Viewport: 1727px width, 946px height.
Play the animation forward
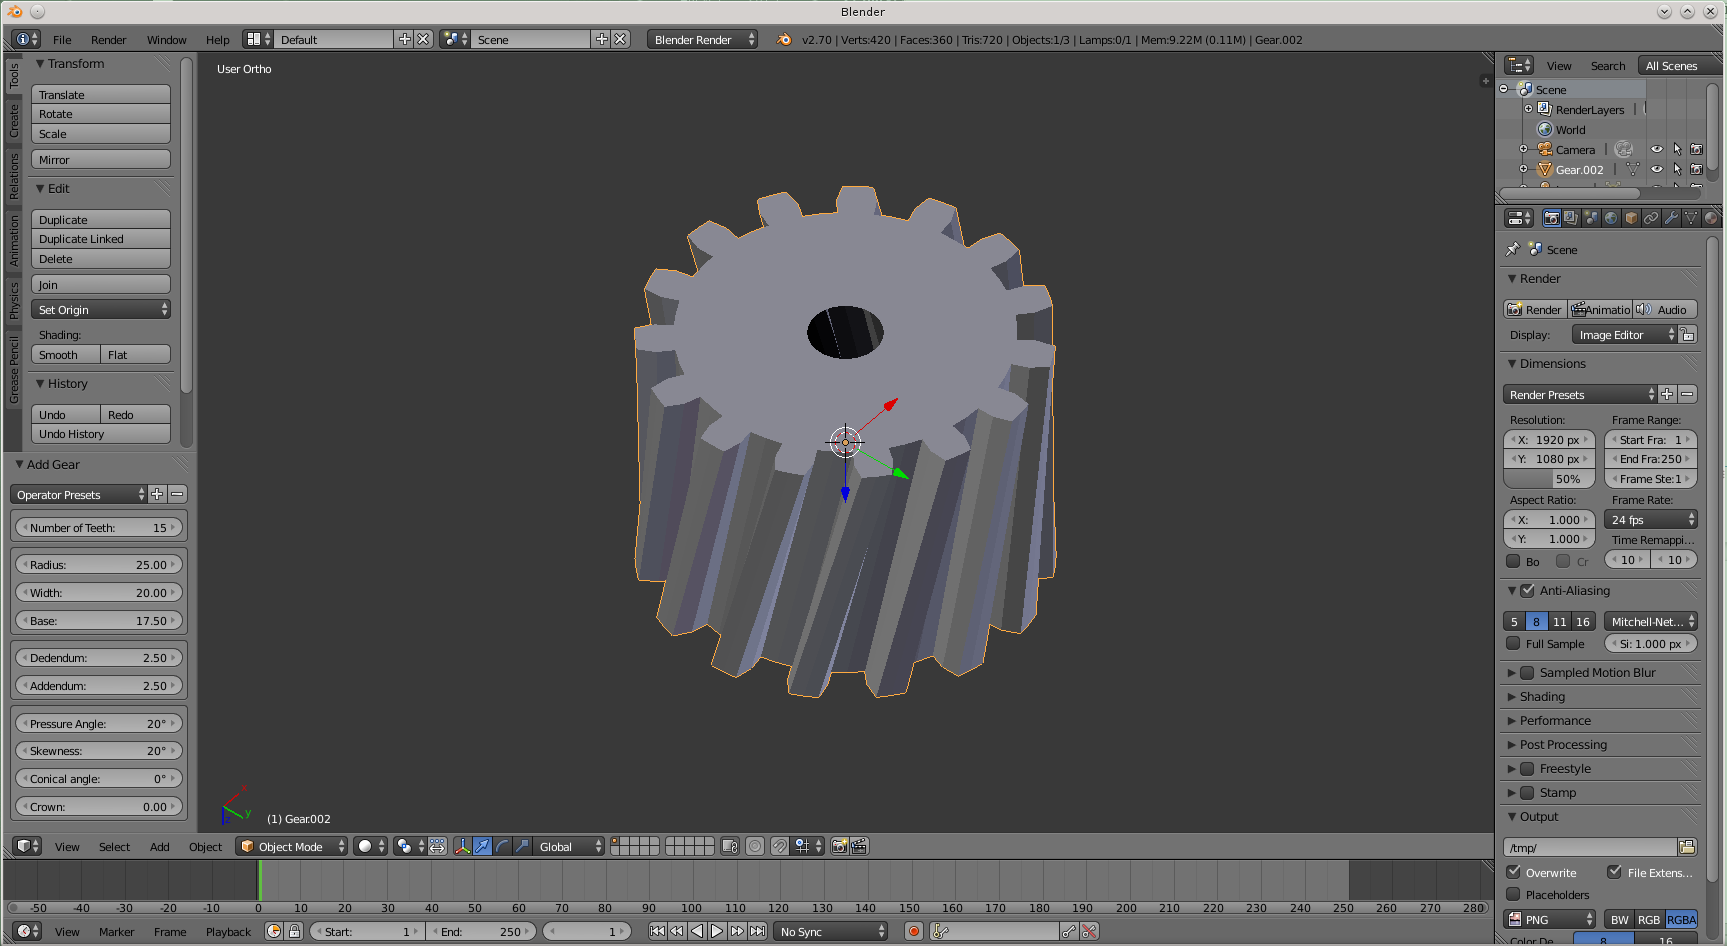(717, 931)
